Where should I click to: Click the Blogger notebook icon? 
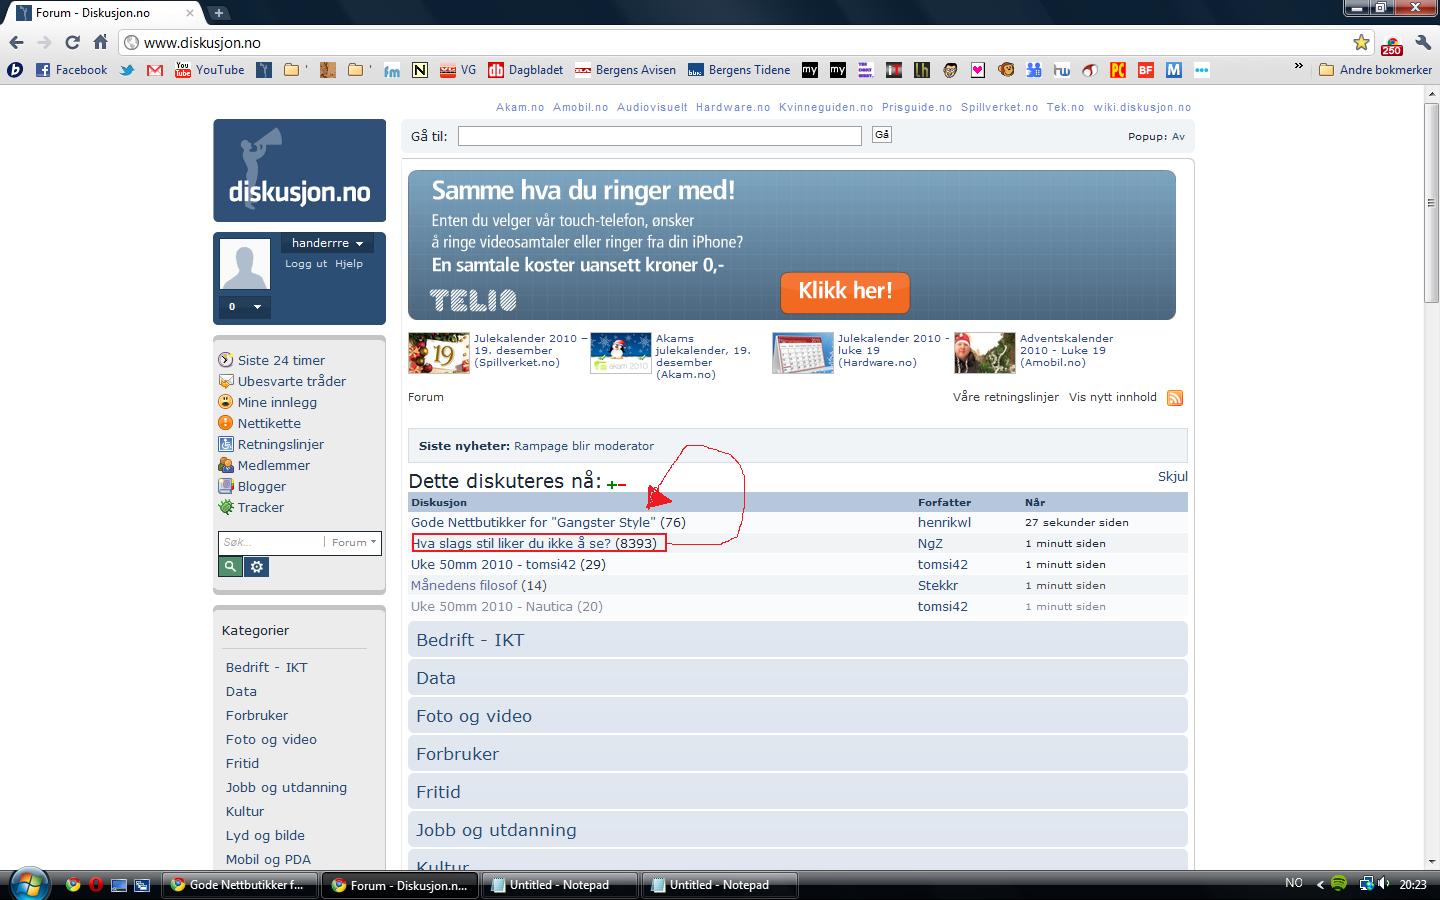226,486
